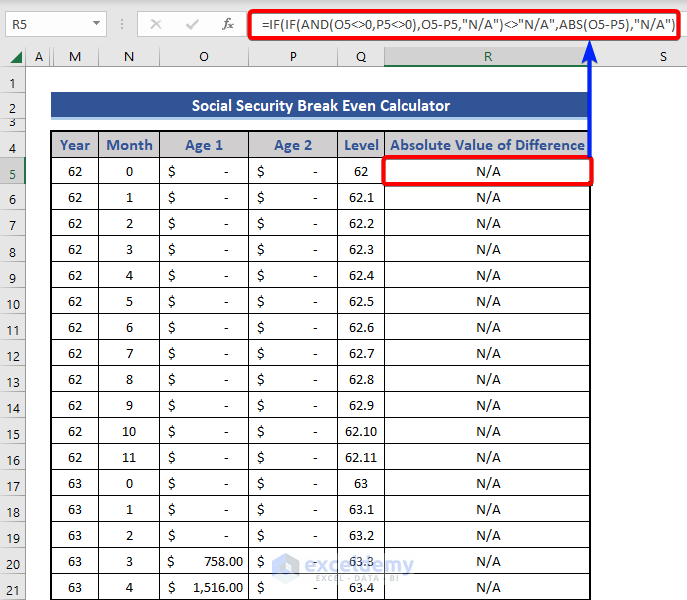The height and width of the screenshot is (600, 687).
Task: Select column header A
Action: click(x=39, y=57)
